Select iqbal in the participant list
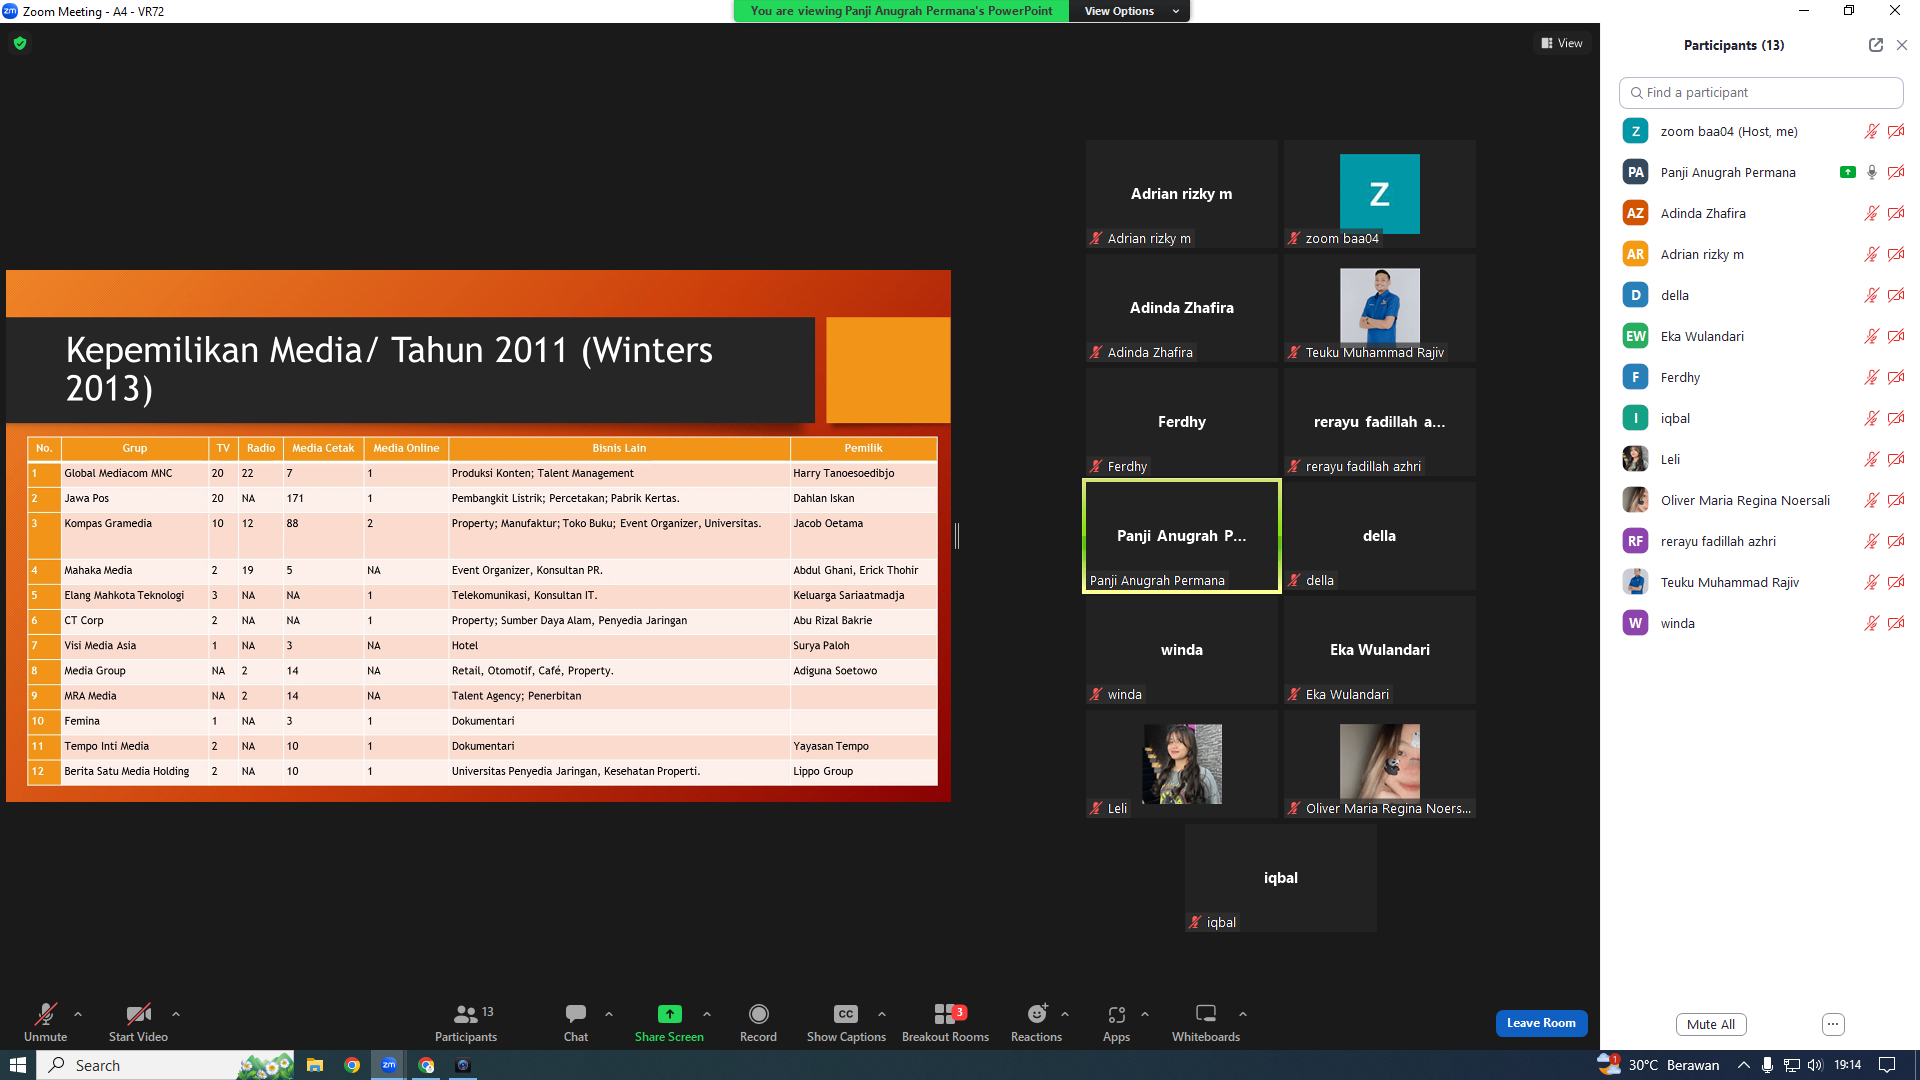This screenshot has width=1920, height=1080. coord(1761,418)
